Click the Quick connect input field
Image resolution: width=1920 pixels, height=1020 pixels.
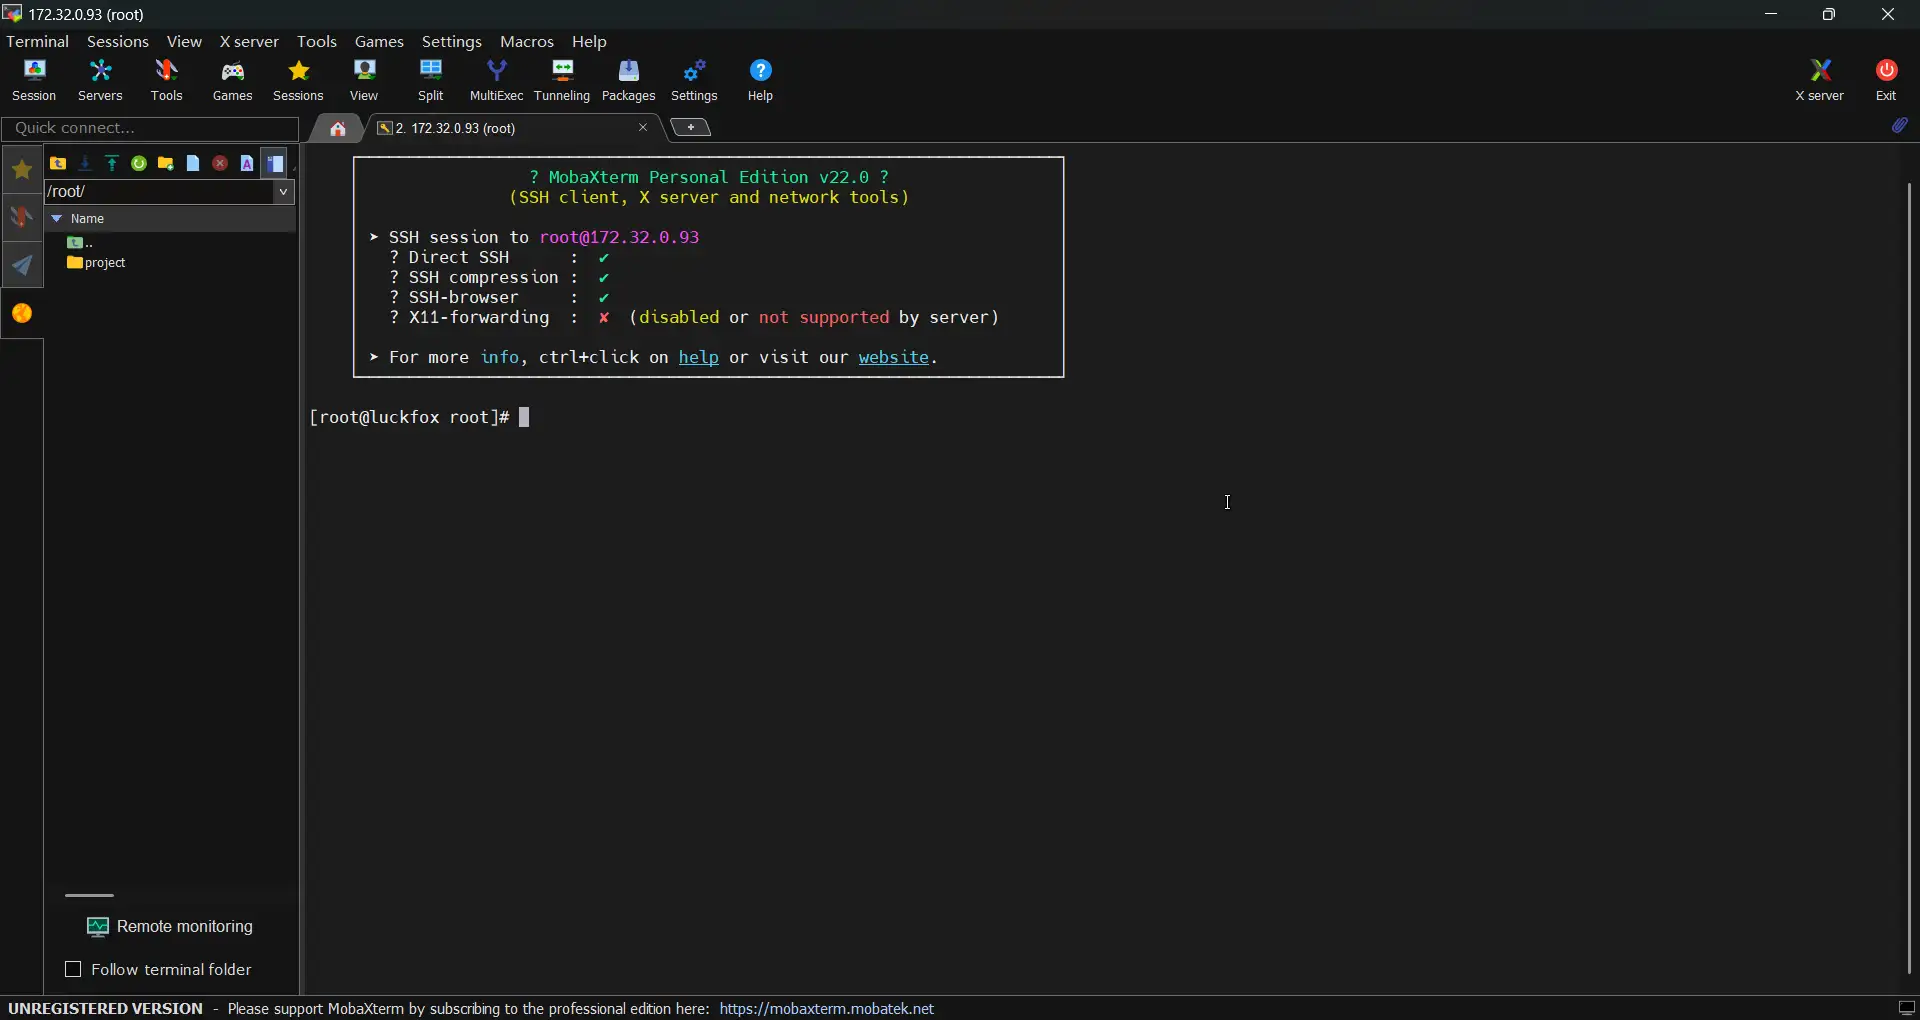coord(150,129)
